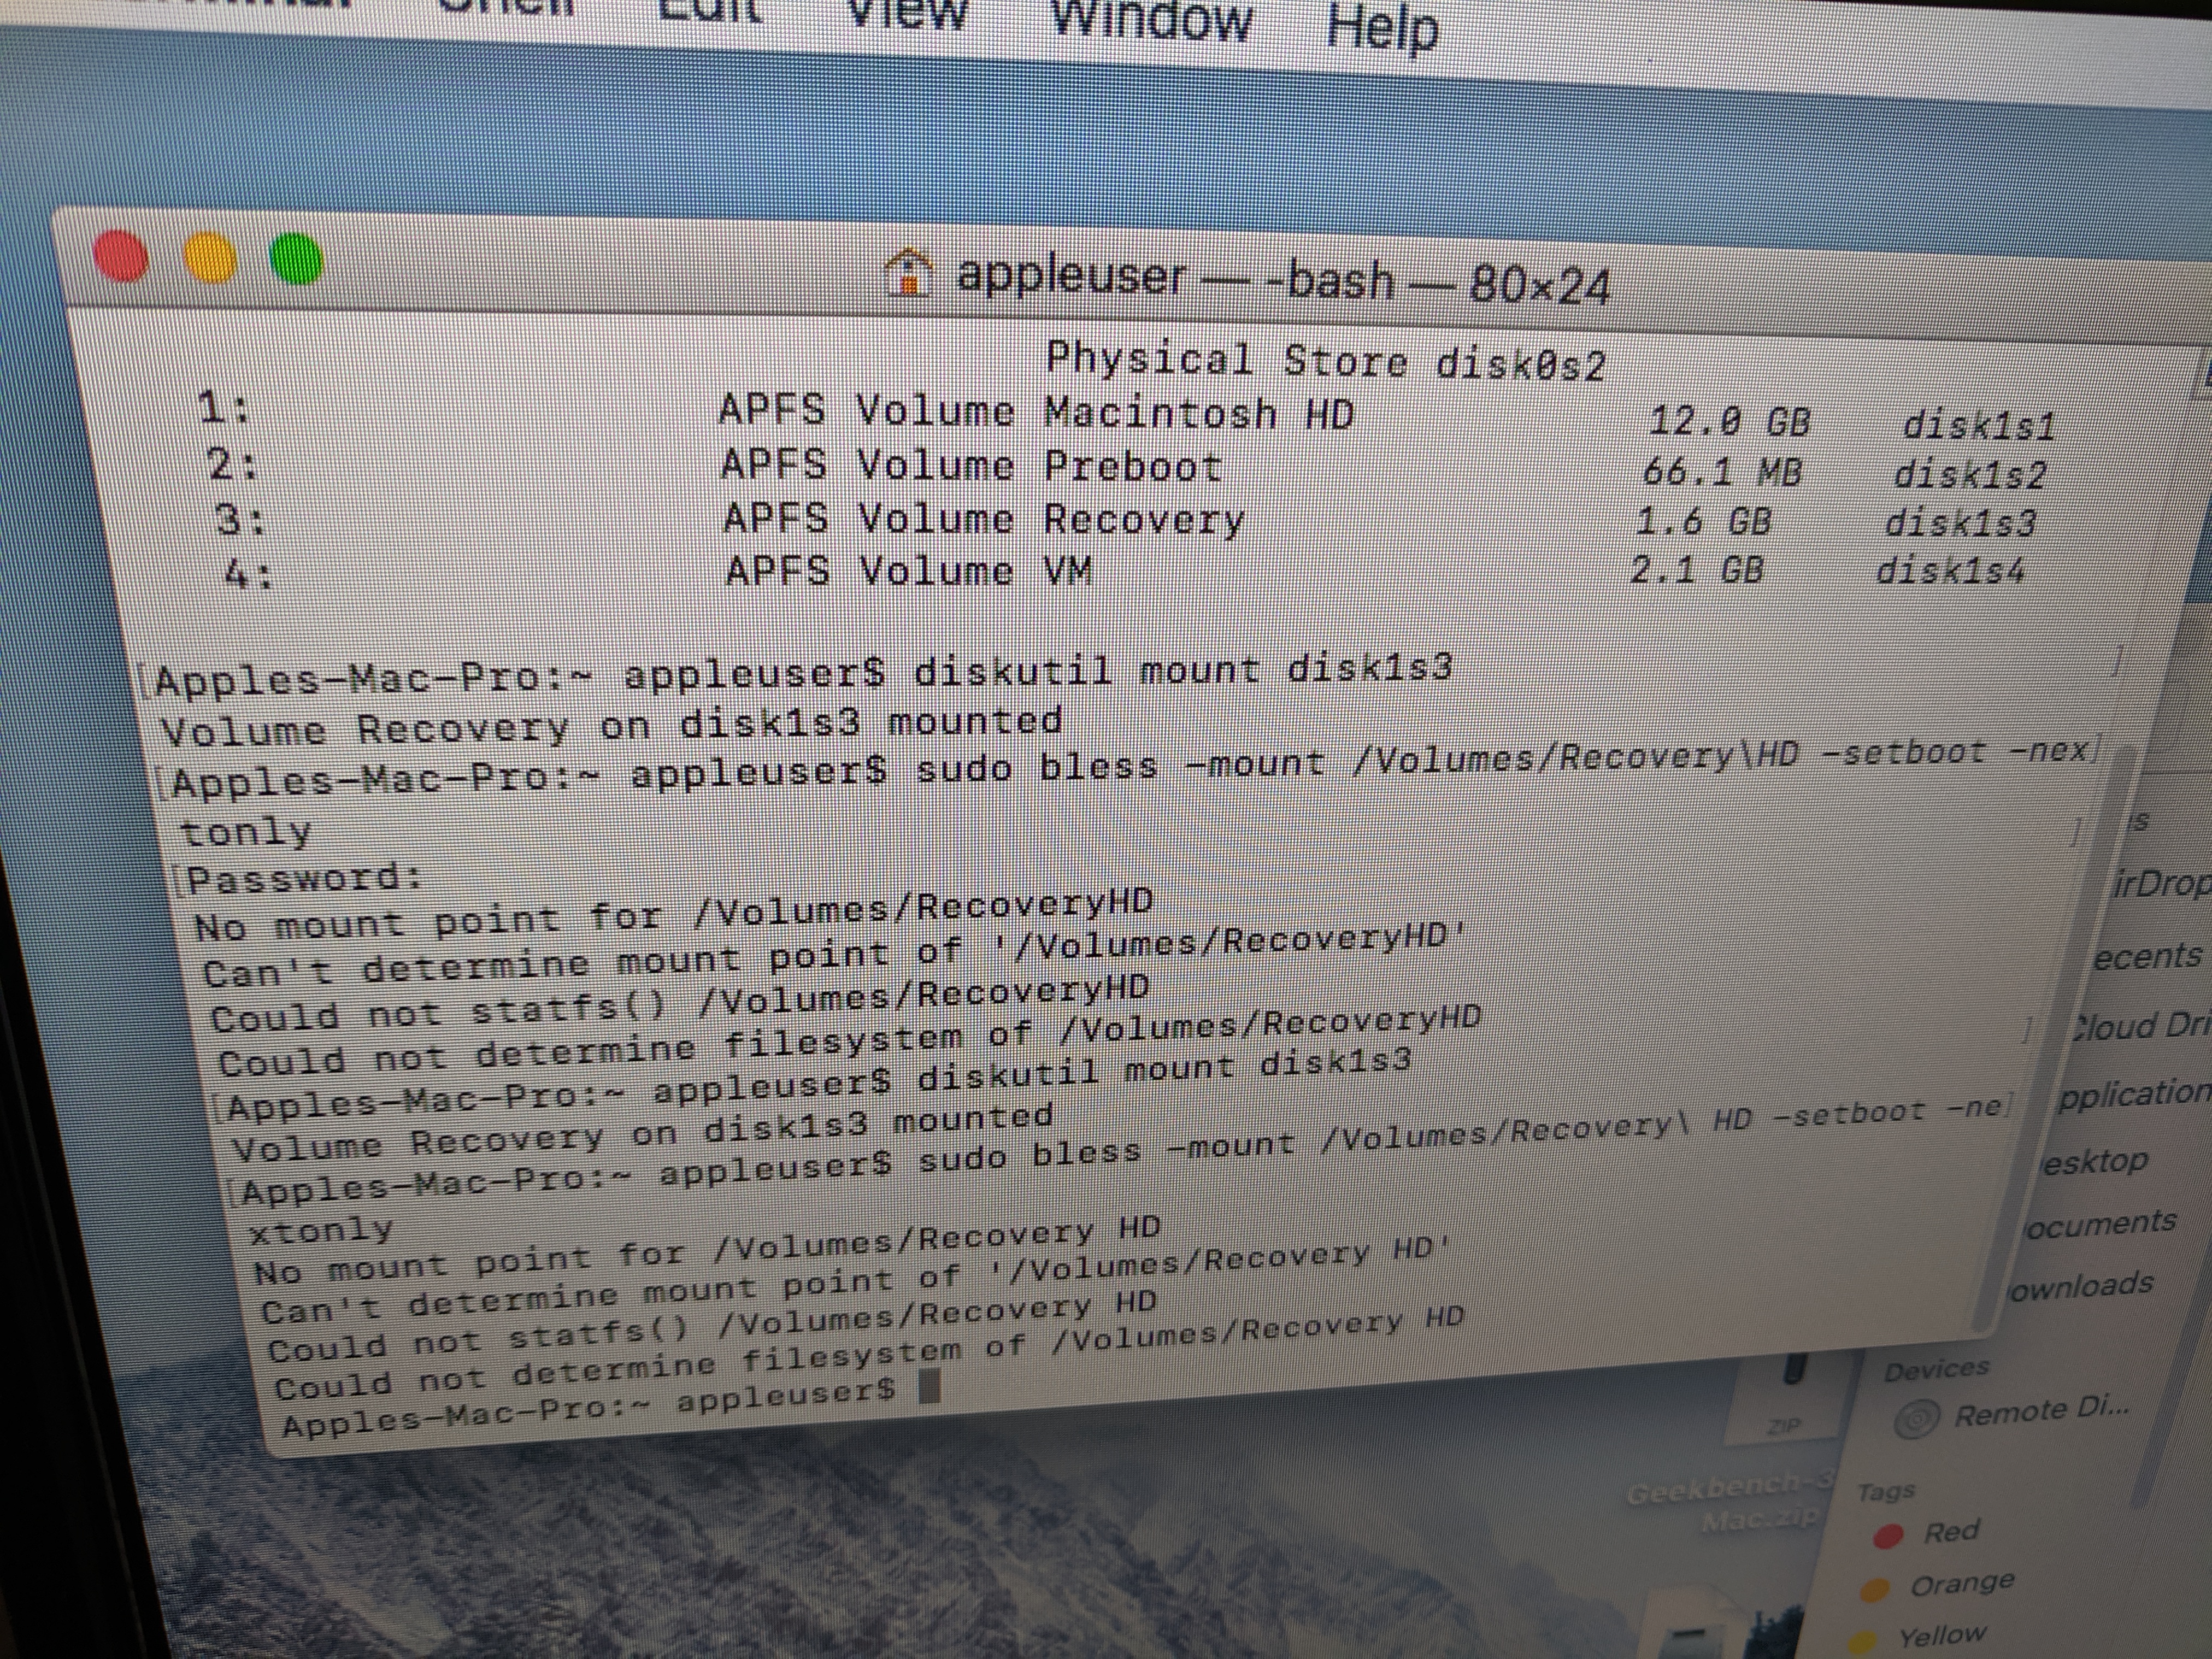Click 'Could not determine filesystem of /Volumes/Recovery HD'

869,1352
